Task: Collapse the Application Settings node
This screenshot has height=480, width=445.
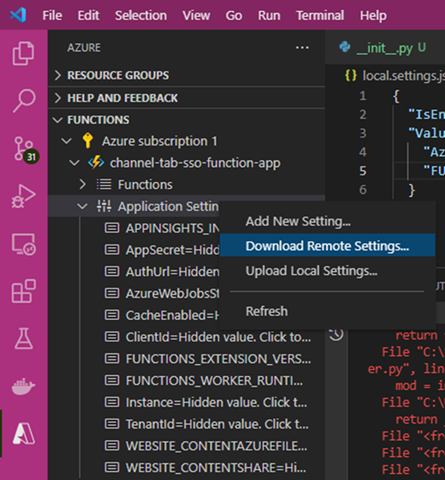Action: [x=82, y=206]
